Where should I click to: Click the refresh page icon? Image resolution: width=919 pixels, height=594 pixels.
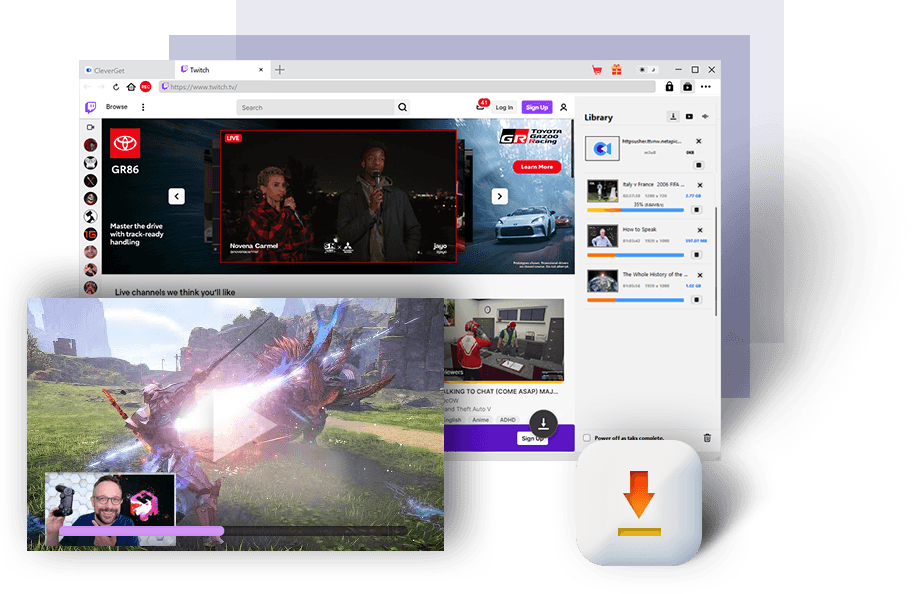point(115,87)
